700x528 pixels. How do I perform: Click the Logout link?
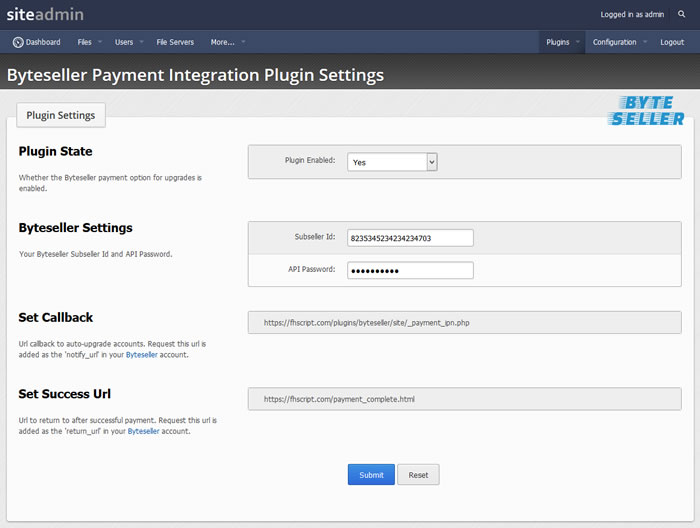tap(672, 42)
